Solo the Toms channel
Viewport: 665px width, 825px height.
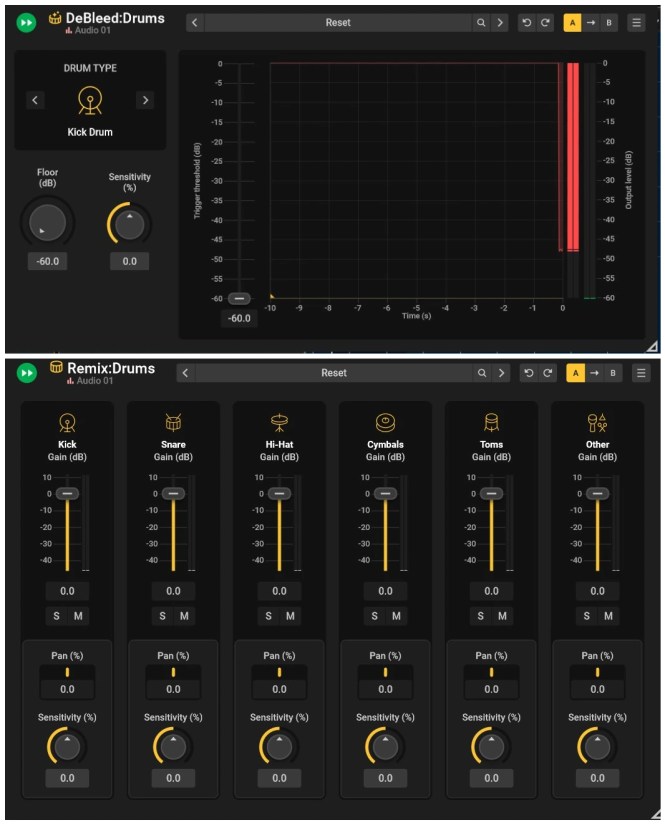pyautogui.click(x=480, y=616)
